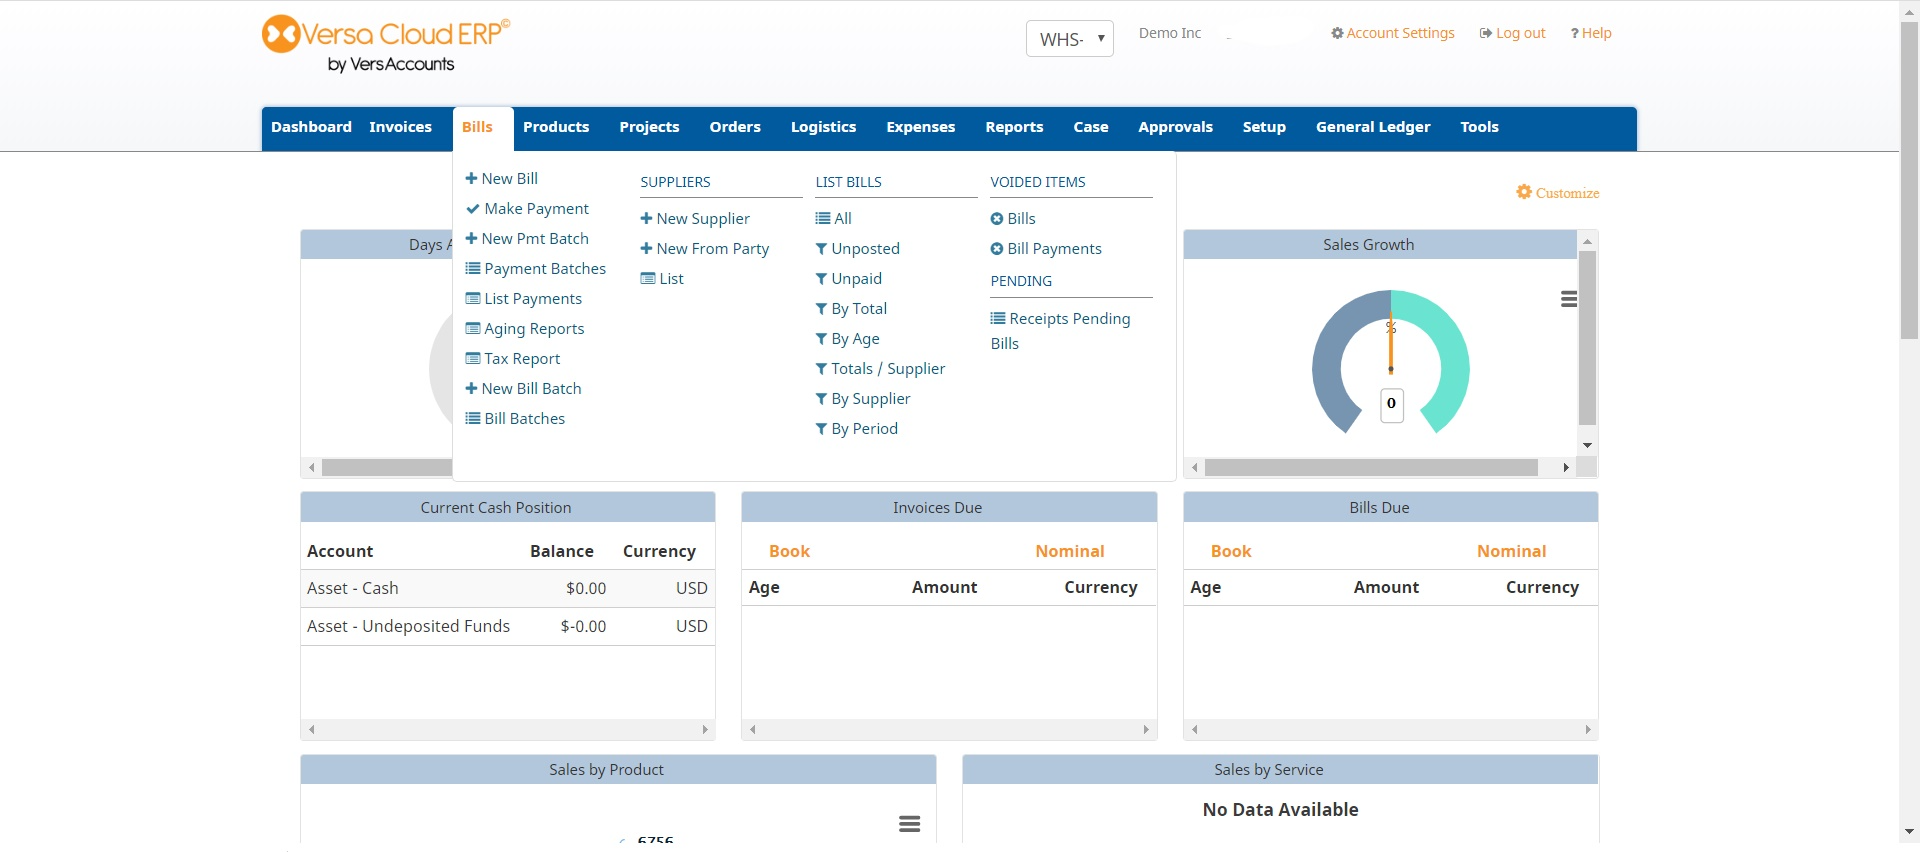Open Aging Reports
This screenshot has width=1920, height=852.
tap(525, 328)
